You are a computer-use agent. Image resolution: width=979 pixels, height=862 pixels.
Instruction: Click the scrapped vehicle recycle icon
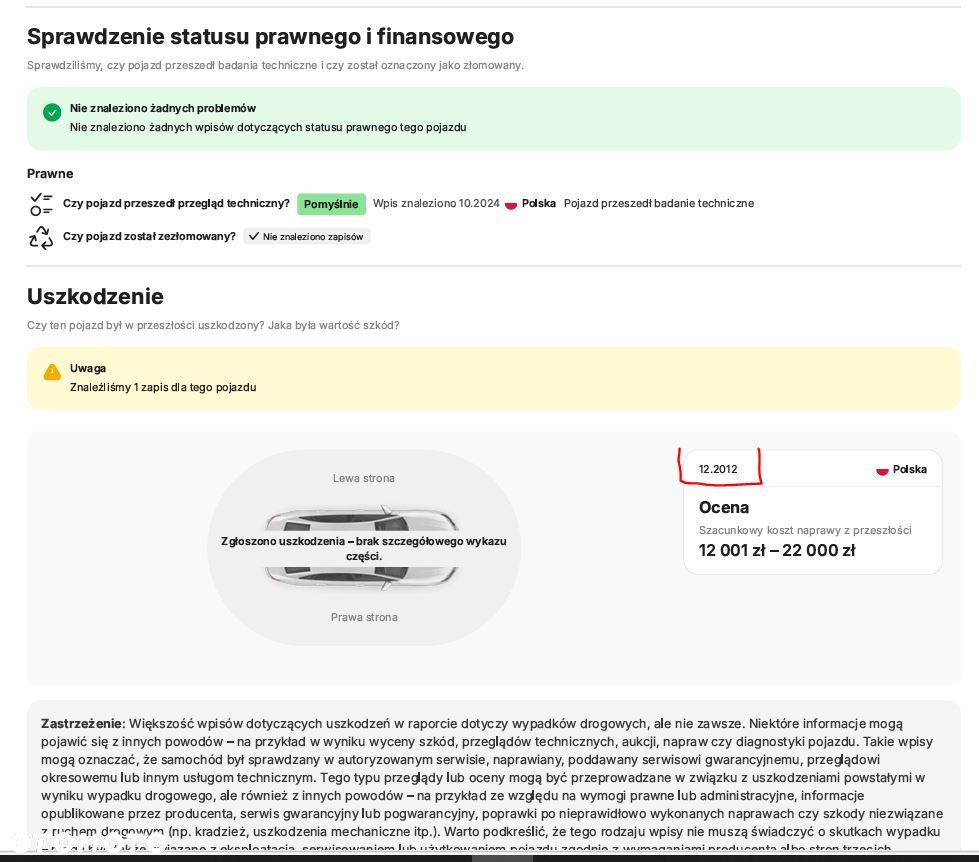[41, 237]
